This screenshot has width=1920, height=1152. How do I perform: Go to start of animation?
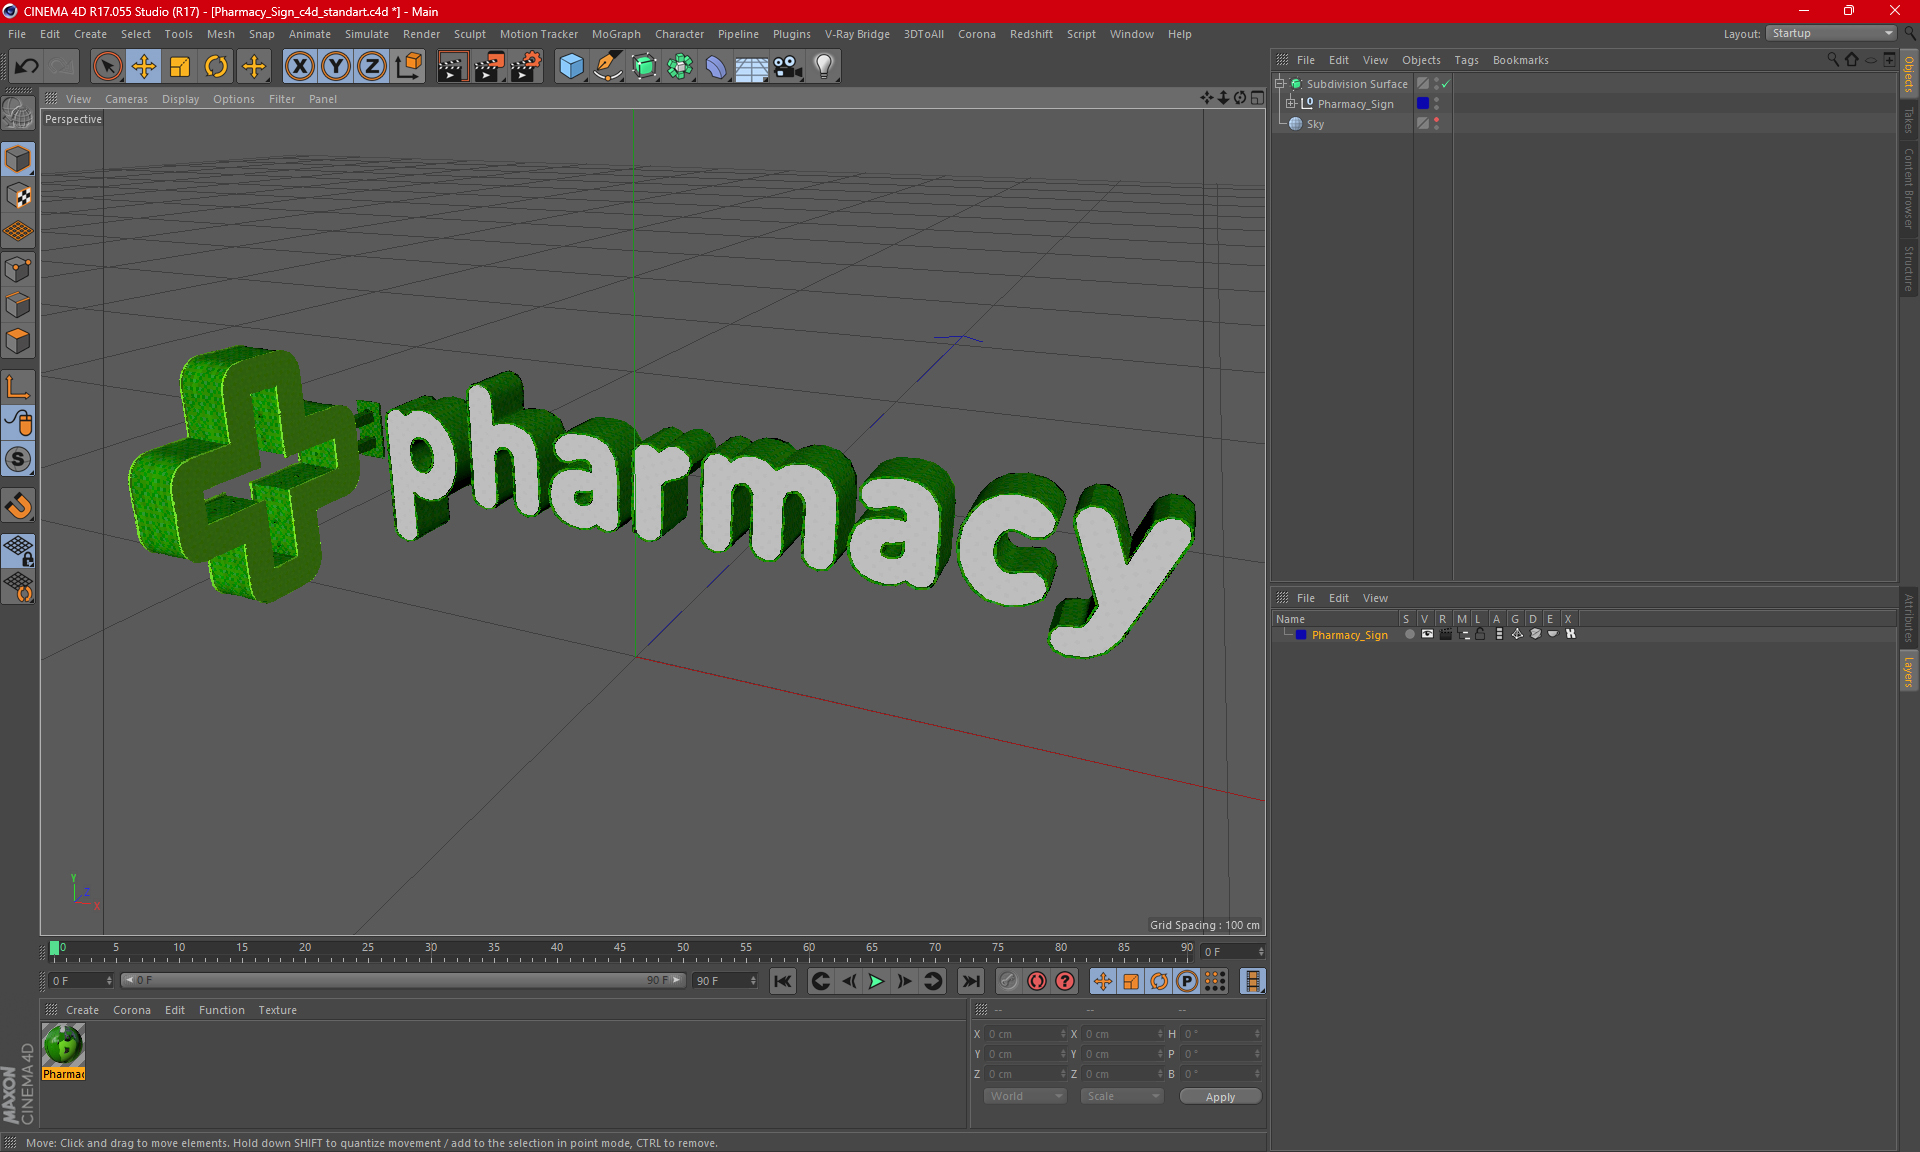[x=783, y=981]
